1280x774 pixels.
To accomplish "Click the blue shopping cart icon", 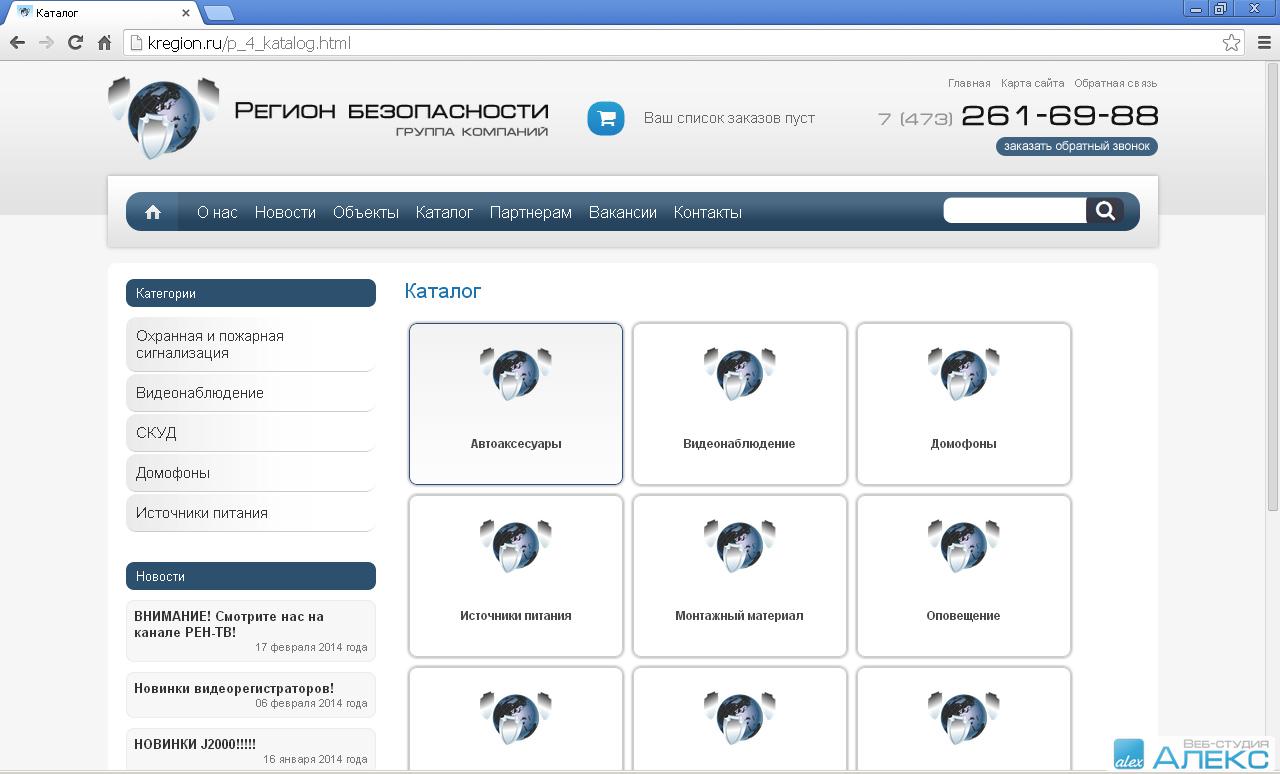I will coord(605,118).
